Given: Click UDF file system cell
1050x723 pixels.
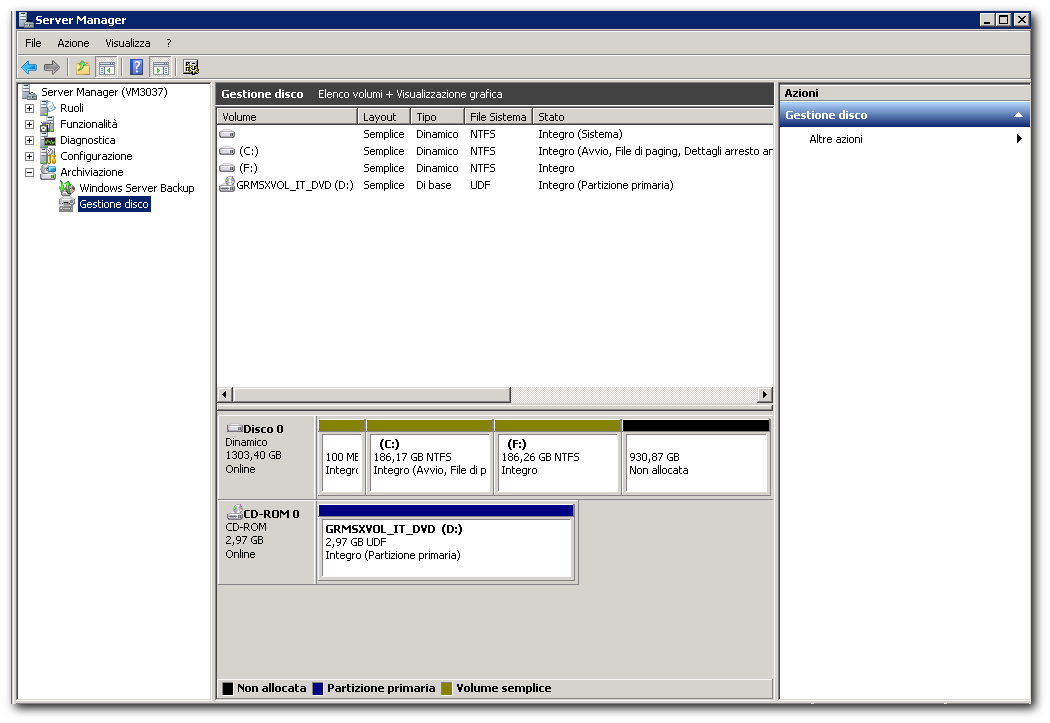Looking at the screenshot, I should pyautogui.click(x=480, y=185).
